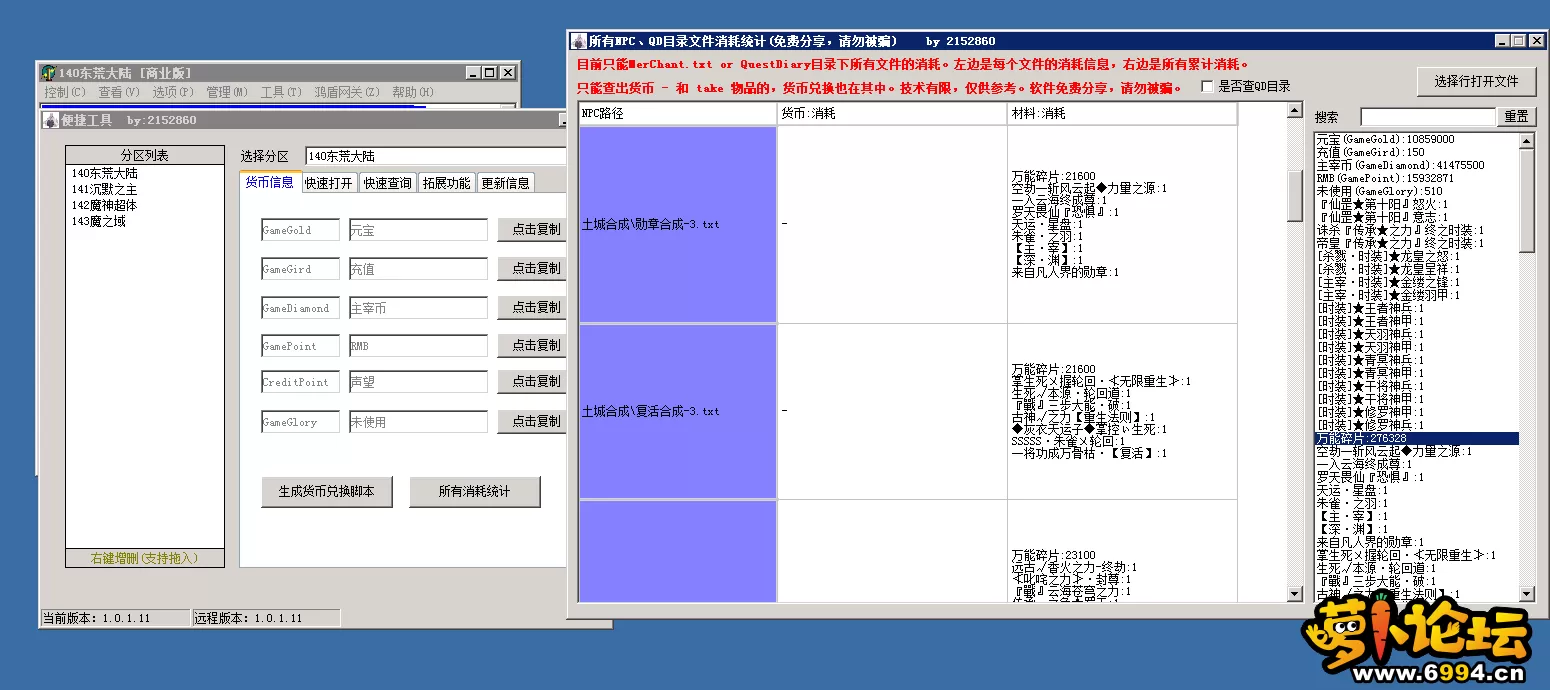Click table scrollbar up arrow
Viewport: 1550px width, 690px height.
coord(1294,111)
